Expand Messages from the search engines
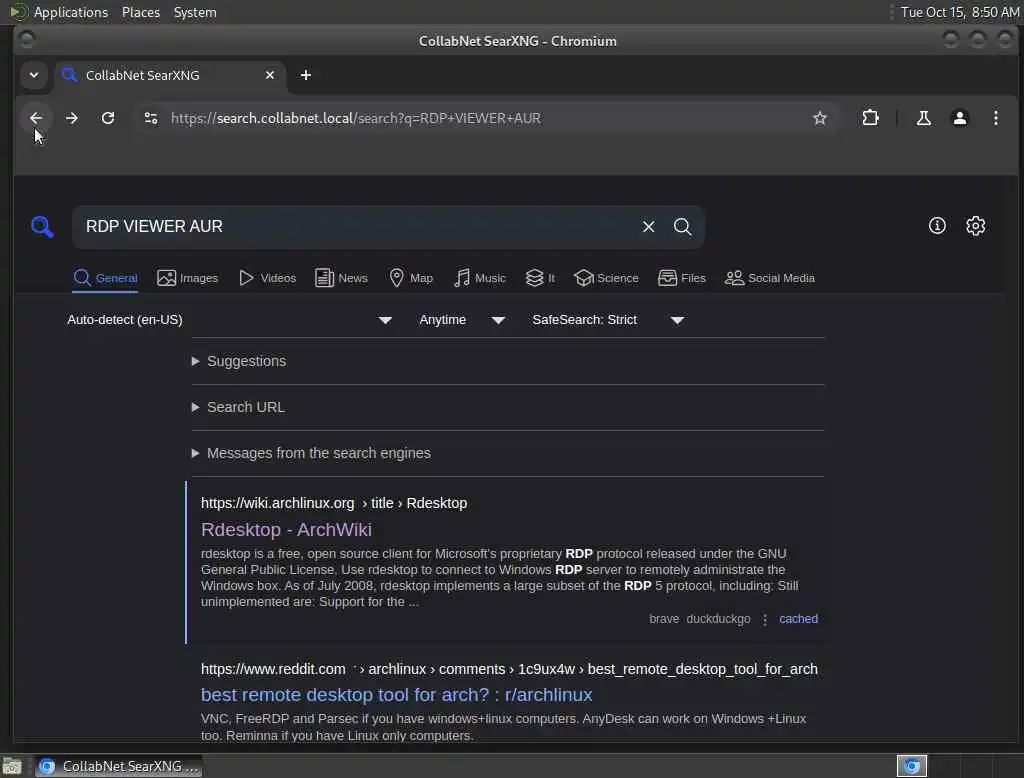 (x=311, y=453)
